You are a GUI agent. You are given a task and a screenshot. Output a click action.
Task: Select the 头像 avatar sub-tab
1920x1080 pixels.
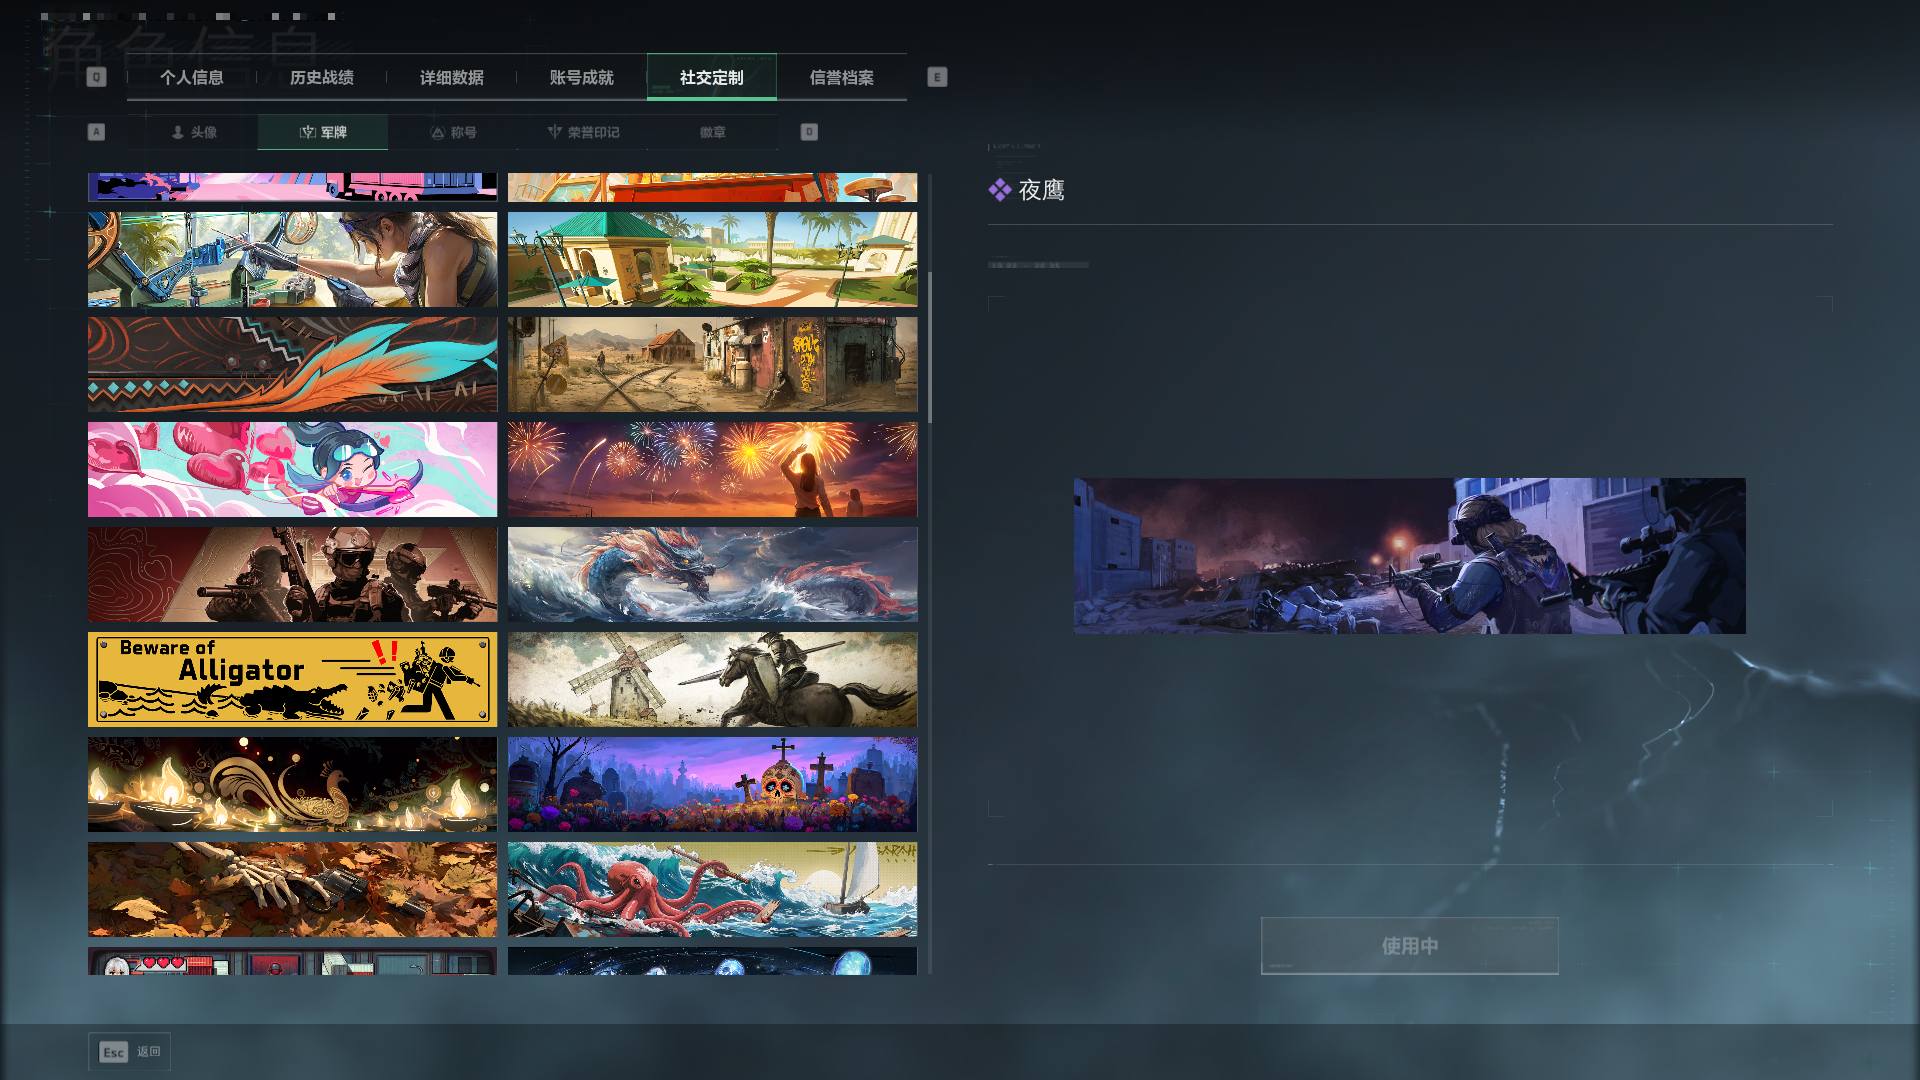coord(193,132)
